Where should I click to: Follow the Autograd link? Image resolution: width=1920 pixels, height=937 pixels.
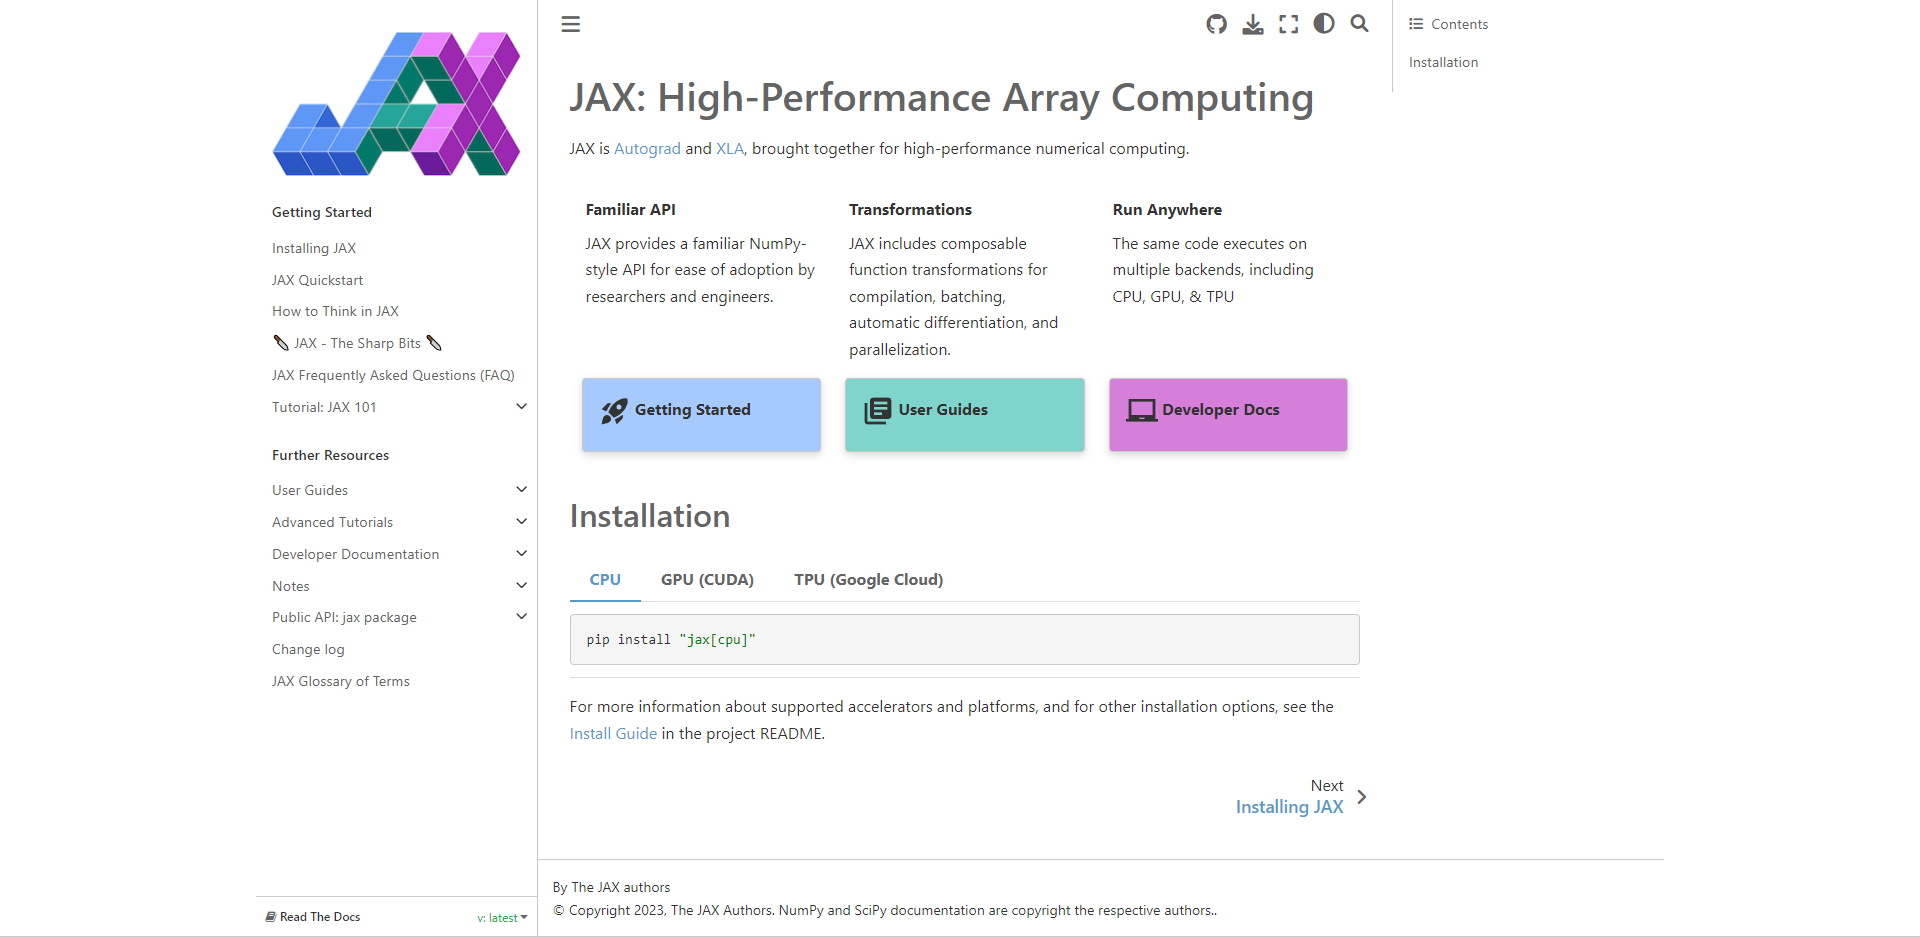coord(647,149)
